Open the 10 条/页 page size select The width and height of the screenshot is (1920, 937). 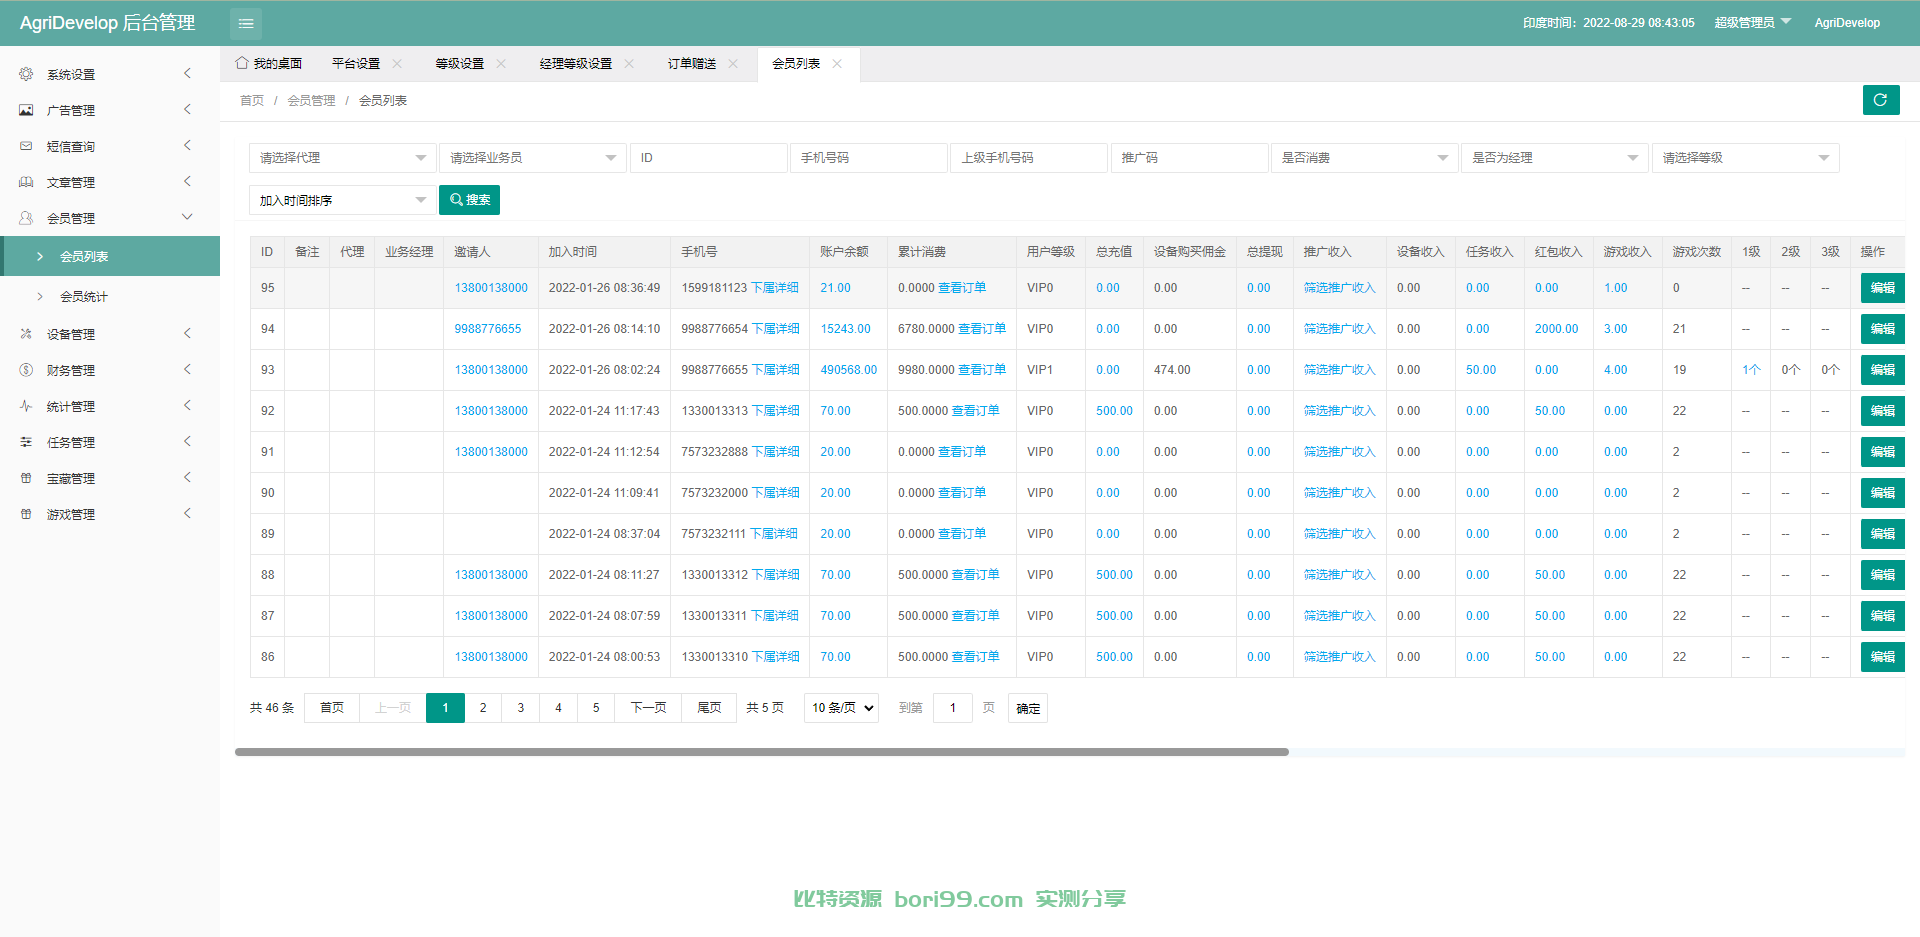pyautogui.click(x=841, y=708)
